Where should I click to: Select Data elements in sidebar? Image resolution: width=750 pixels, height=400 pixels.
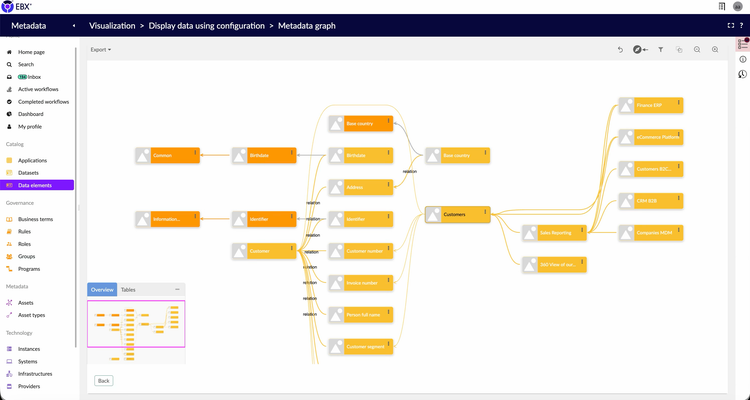coord(37,185)
